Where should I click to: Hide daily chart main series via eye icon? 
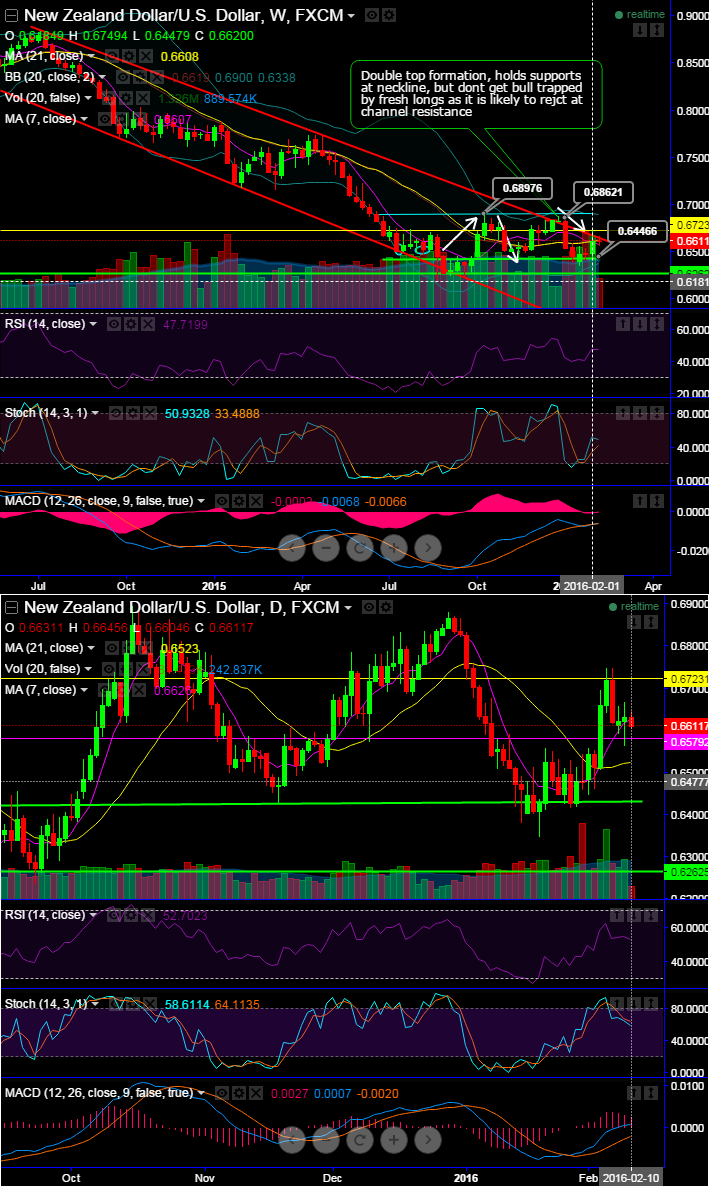click(368, 607)
